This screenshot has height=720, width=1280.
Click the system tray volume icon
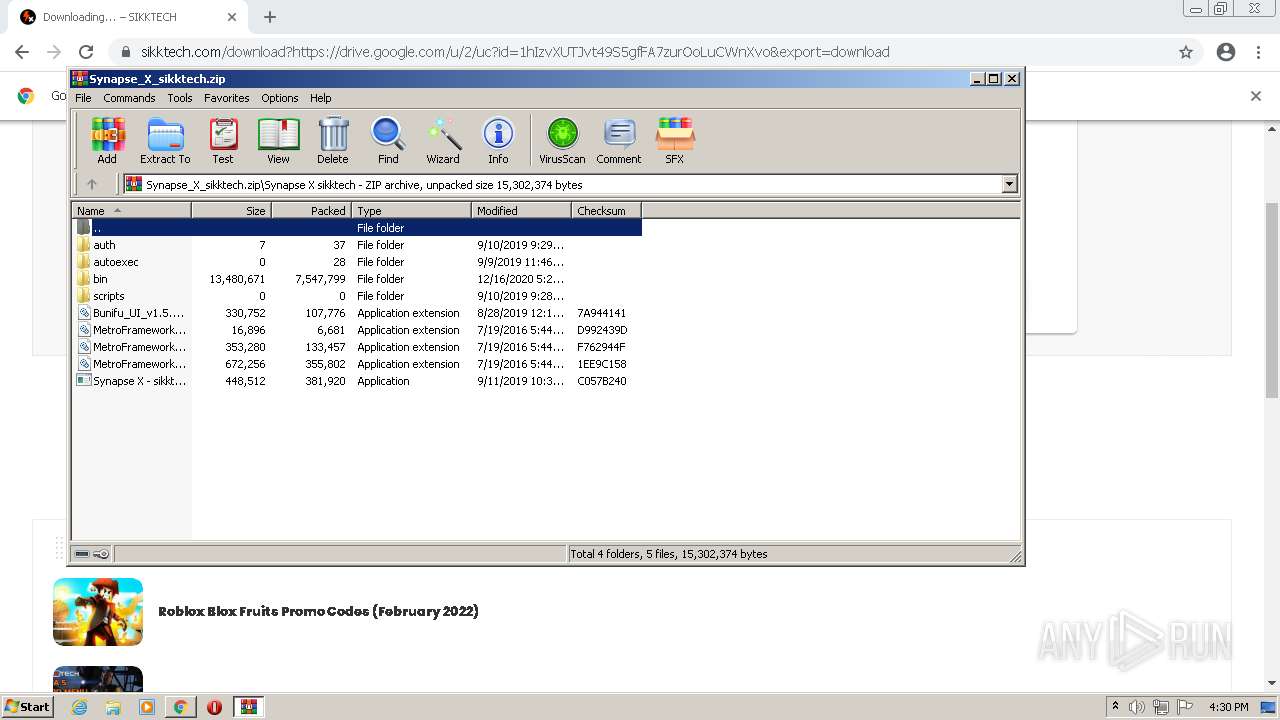[1138, 707]
